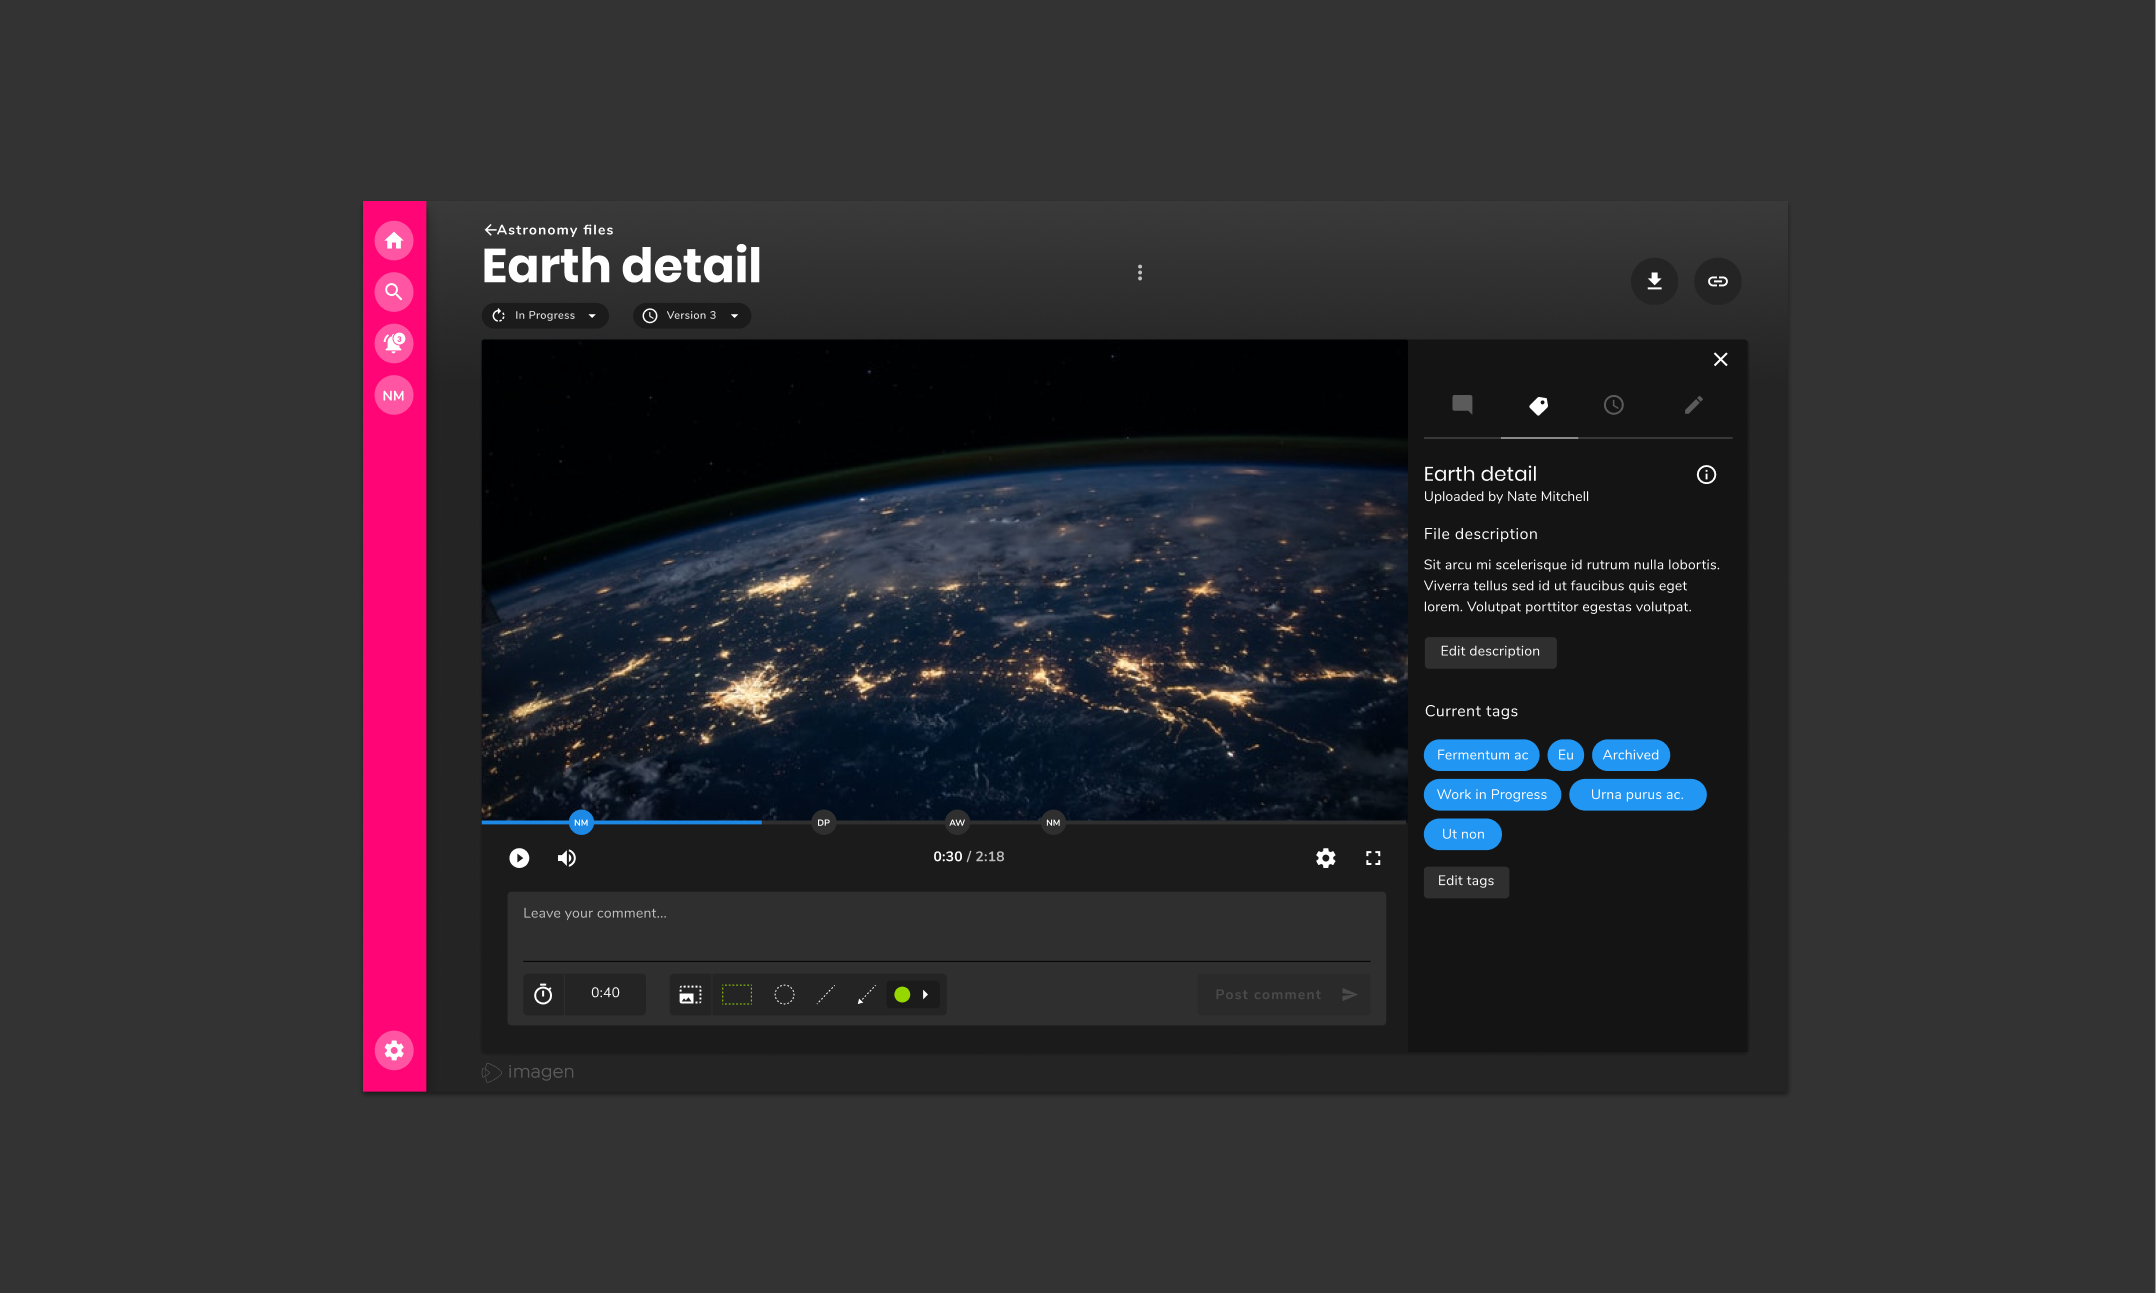Open the In Progress status dropdown
Screen dimensions: 2156x1294
[x=545, y=315]
